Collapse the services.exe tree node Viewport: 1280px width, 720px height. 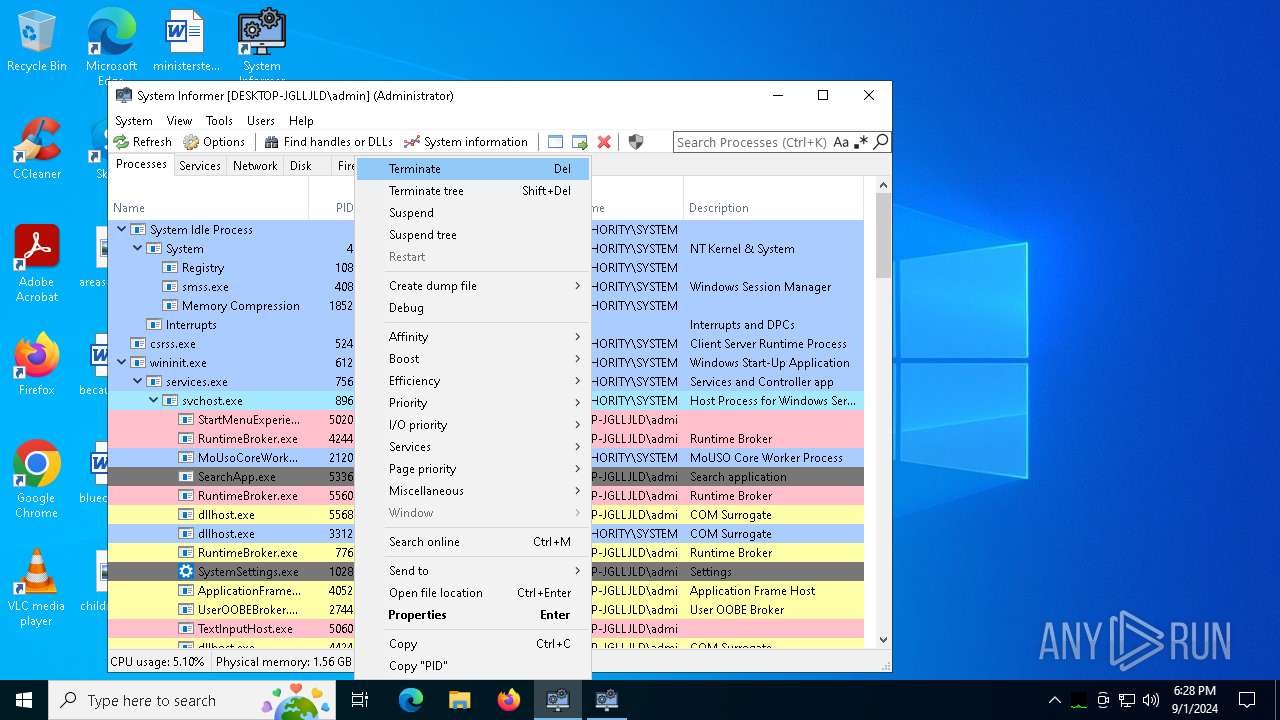(x=138, y=382)
